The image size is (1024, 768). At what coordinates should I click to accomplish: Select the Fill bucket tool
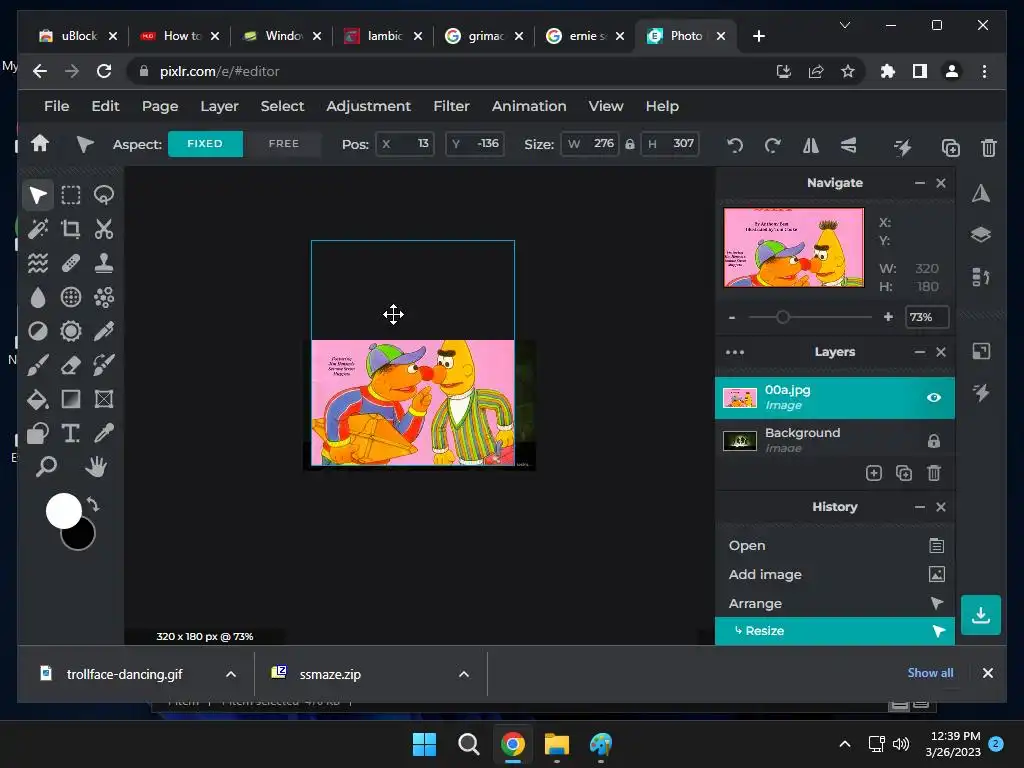click(38, 399)
